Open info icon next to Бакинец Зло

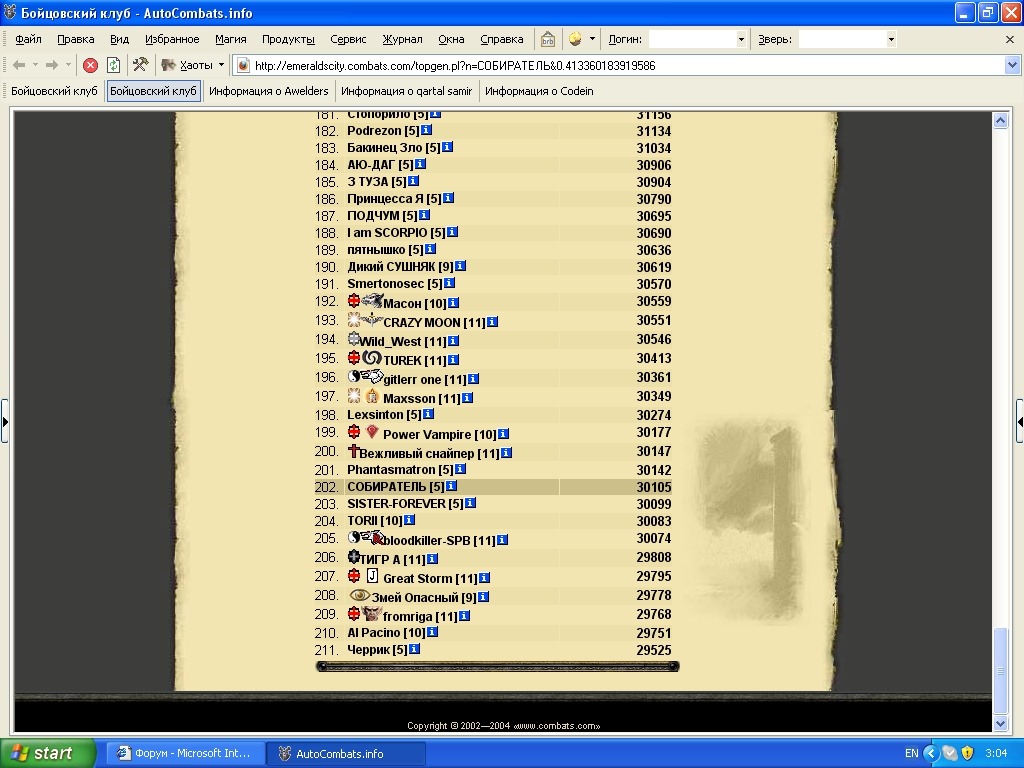click(x=447, y=147)
